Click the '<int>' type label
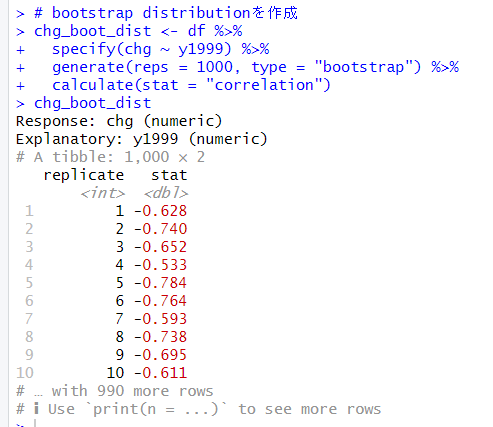This screenshot has width=493, height=427. [x=103, y=193]
